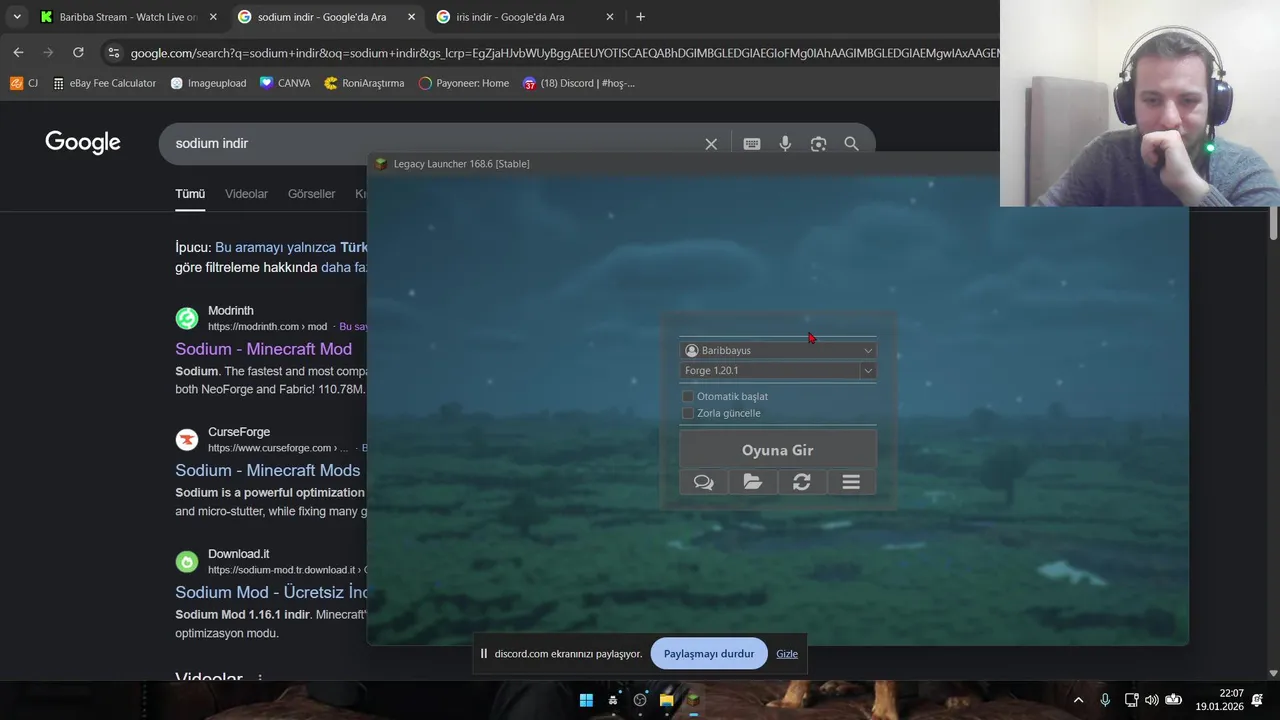Select the Tümü search filter tab
Screen dimensions: 1280x720
190,194
